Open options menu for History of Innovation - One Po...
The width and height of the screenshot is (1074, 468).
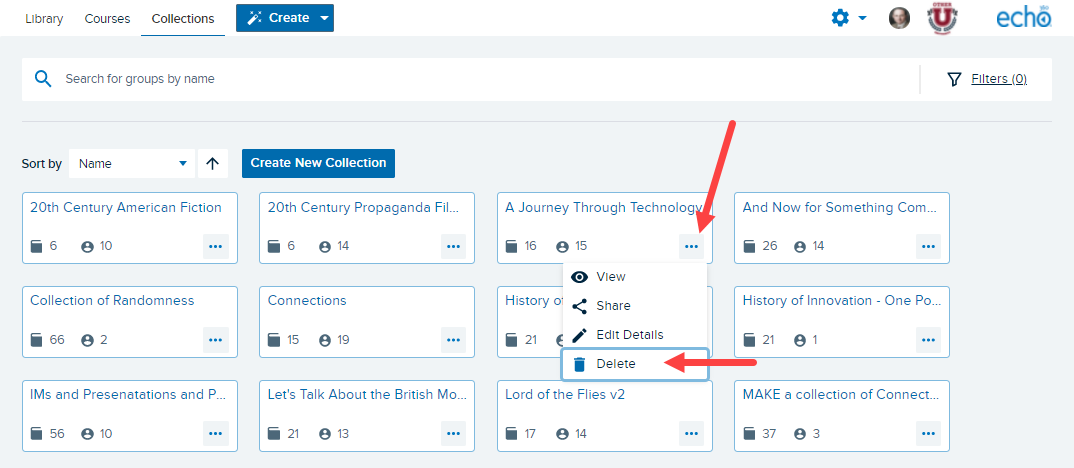[x=928, y=340]
